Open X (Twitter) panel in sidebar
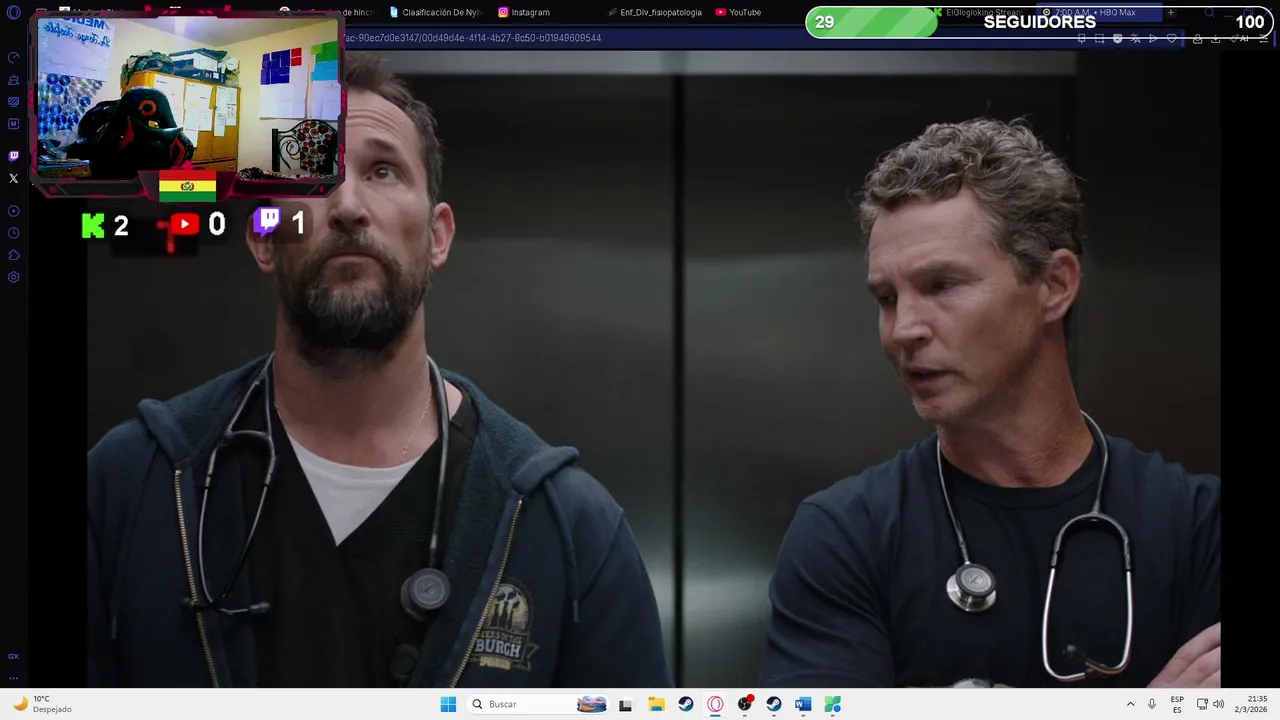This screenshot has width=1280, height=720. pyautogui.click(x=13, y=178)
